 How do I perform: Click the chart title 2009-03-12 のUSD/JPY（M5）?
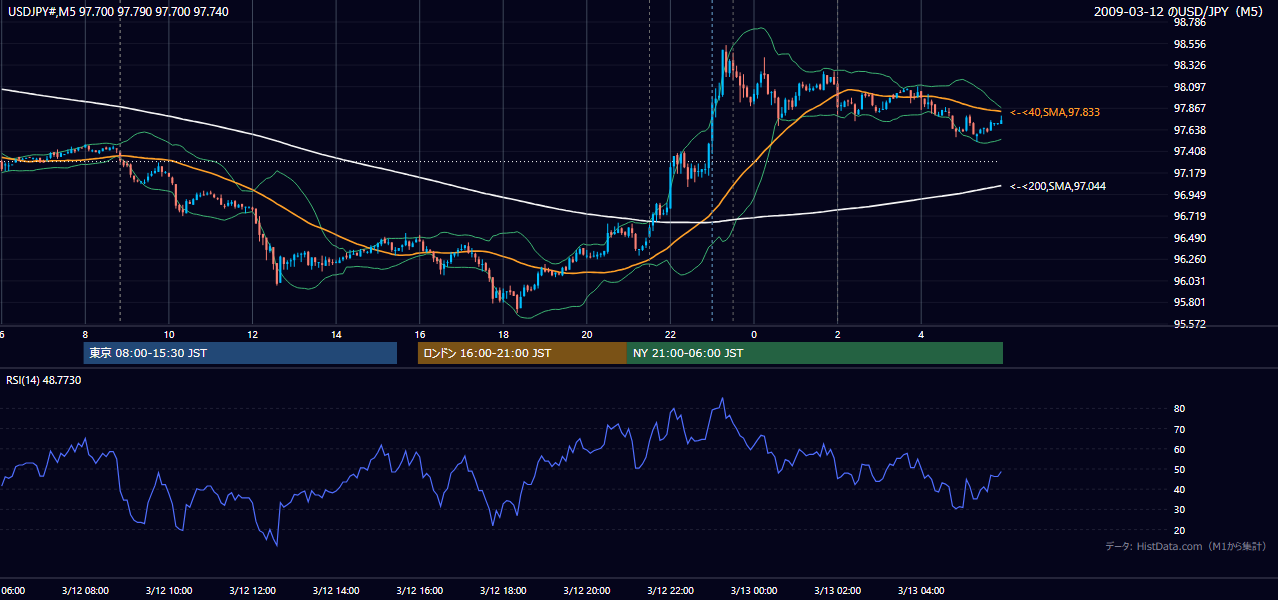(1180, 11)
